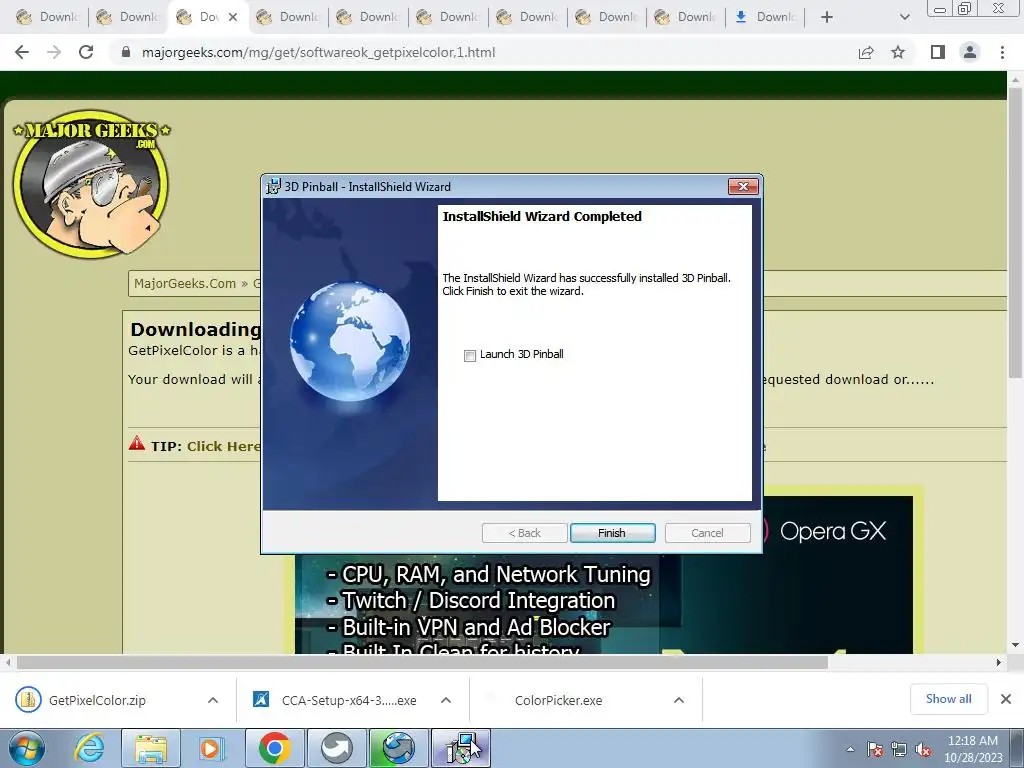
Task: Click the disabled Back button in the wizard
Action: click(524, 533)
